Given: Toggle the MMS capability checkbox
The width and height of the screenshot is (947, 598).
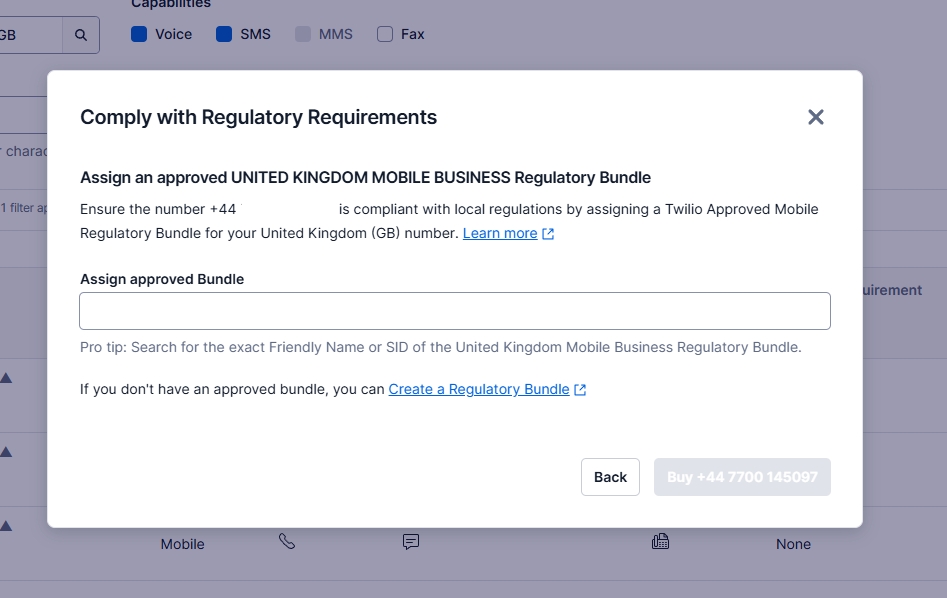Looking at the screenshot, I should (303, 34).
